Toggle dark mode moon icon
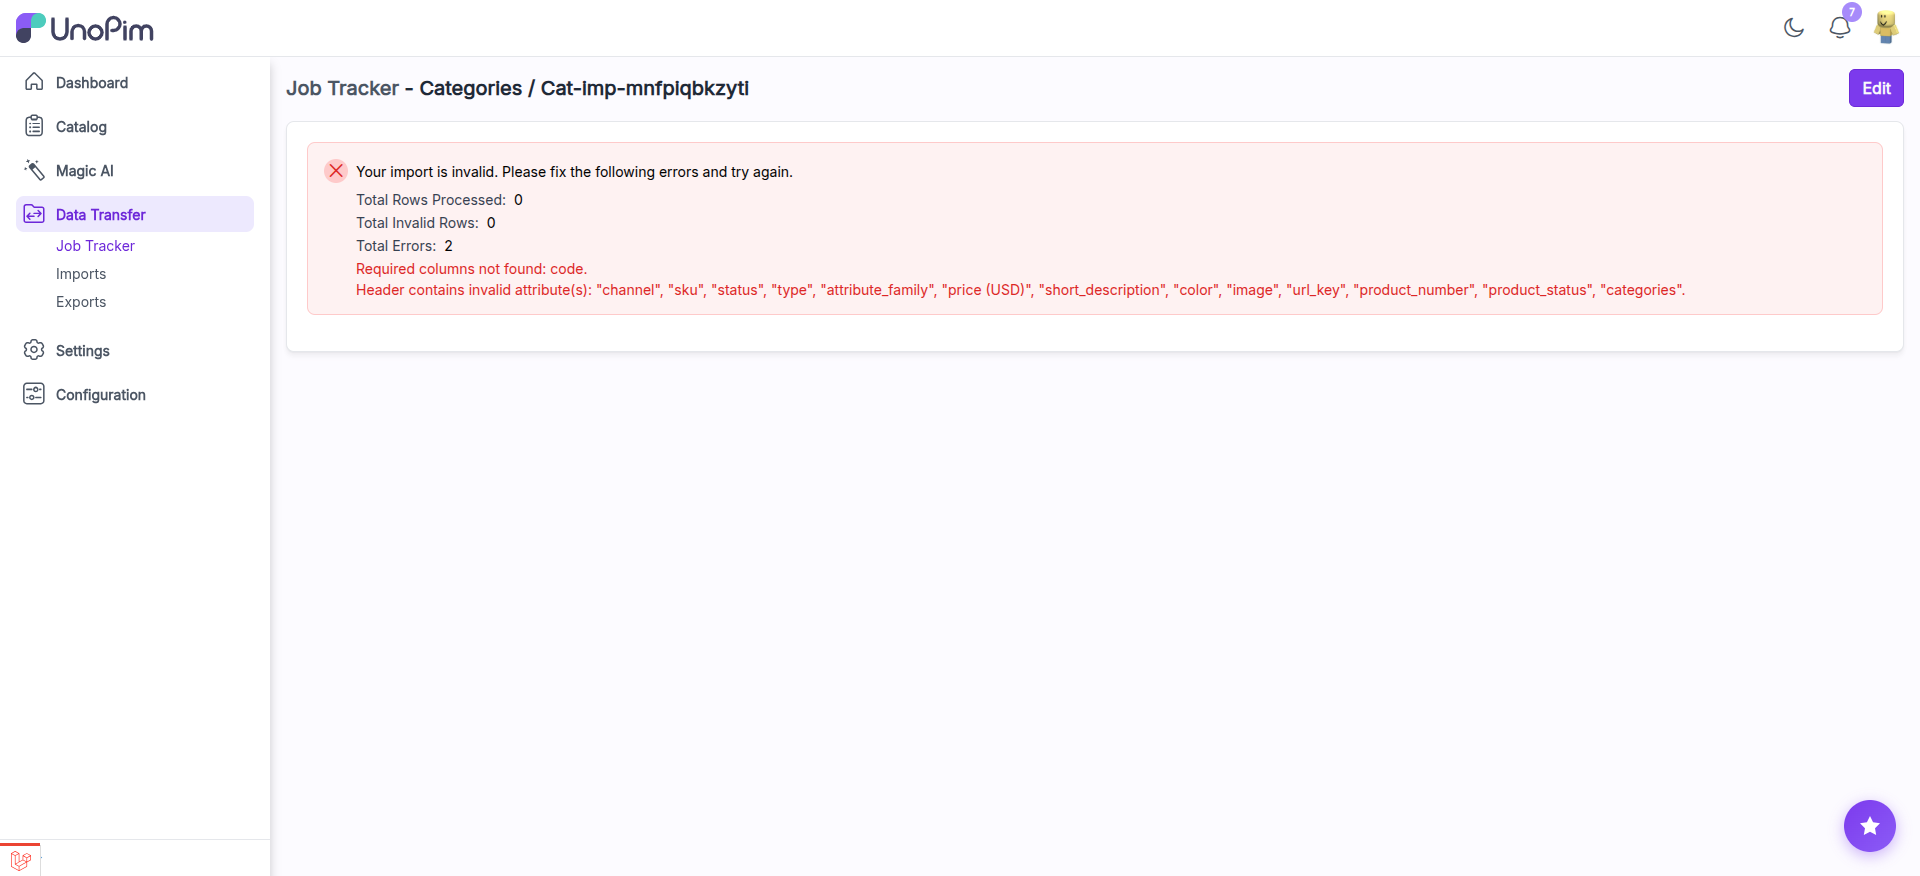 click(x=1794, y=28)
